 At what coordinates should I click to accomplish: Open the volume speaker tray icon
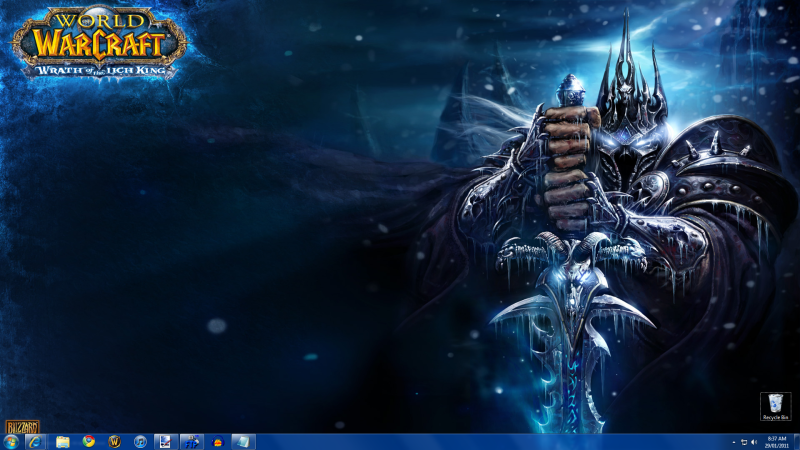coord(754,442)
